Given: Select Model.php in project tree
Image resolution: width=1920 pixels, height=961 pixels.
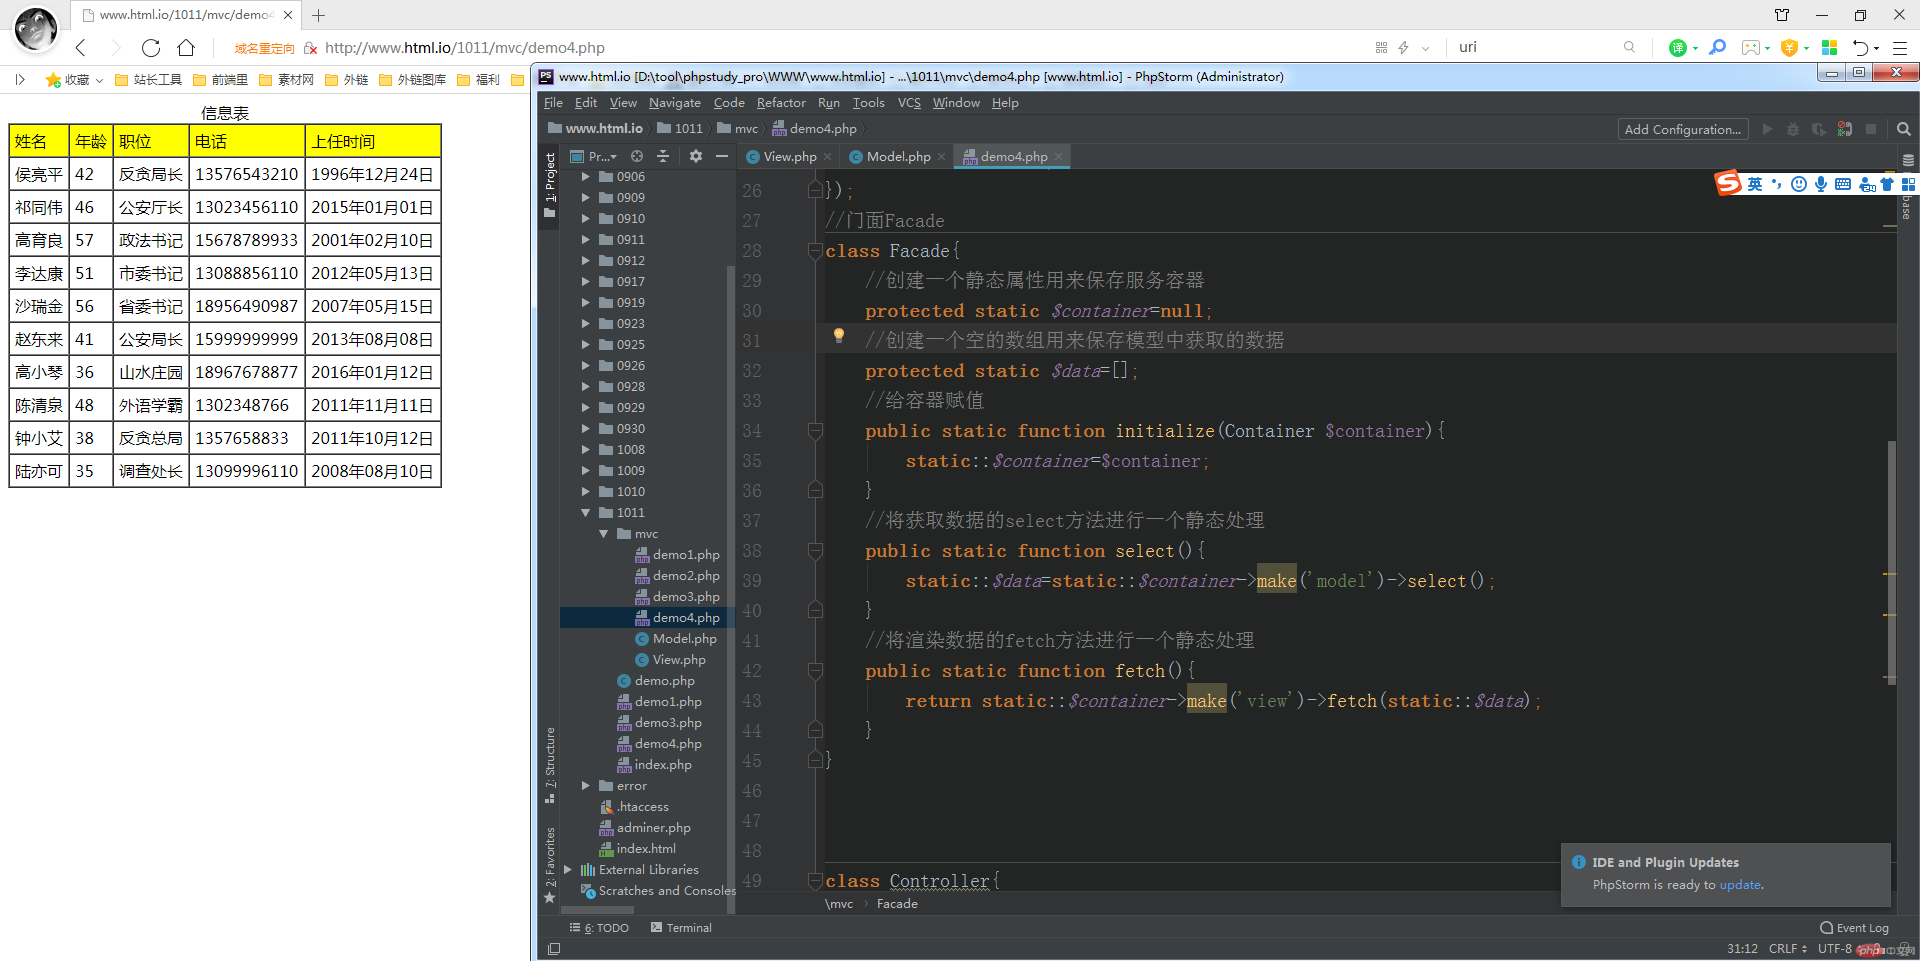Looking at the screenshot, I should click(684, 639).
